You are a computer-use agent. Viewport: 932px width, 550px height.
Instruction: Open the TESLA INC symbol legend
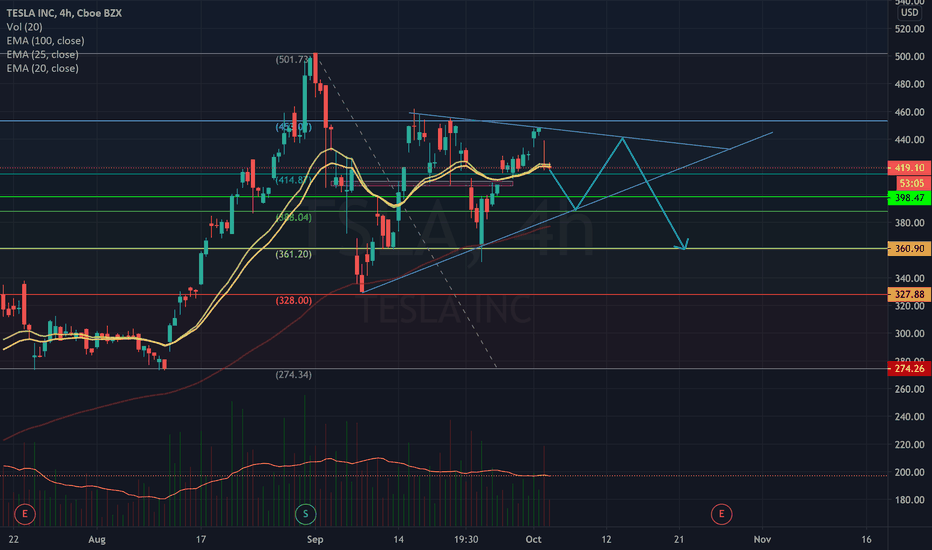[x=64, y=13]
